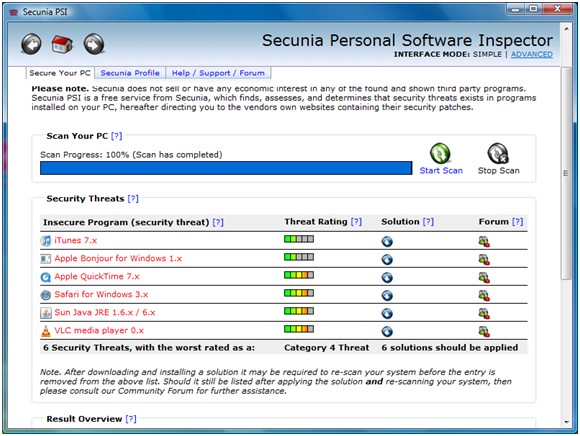This screenshot has width=580, height=436.
Task: Click the 'Category 4 Threat' summary text
Action: click(x=327, y=348)
